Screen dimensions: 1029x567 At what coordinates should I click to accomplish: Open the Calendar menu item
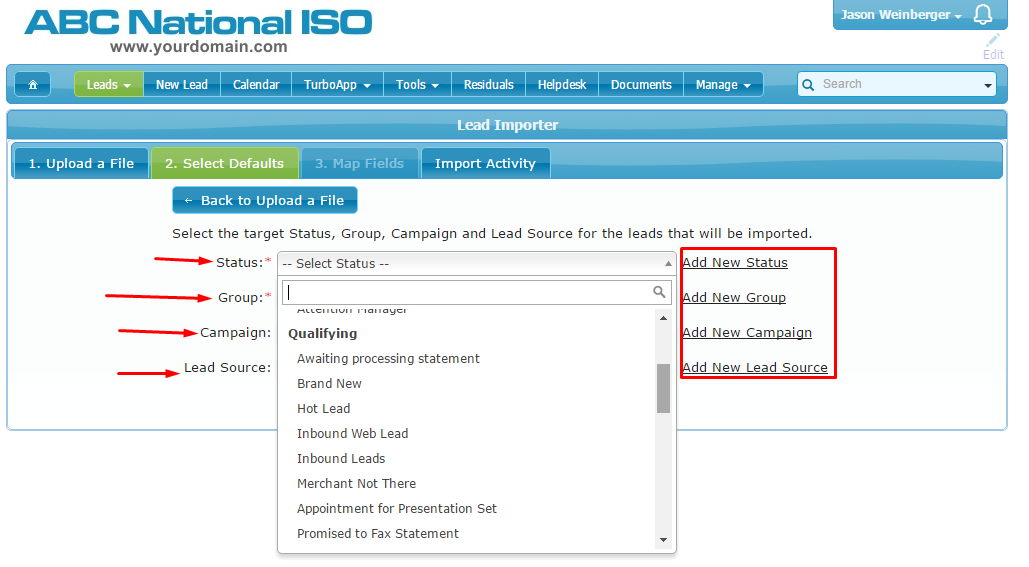(x=256, y=85)
